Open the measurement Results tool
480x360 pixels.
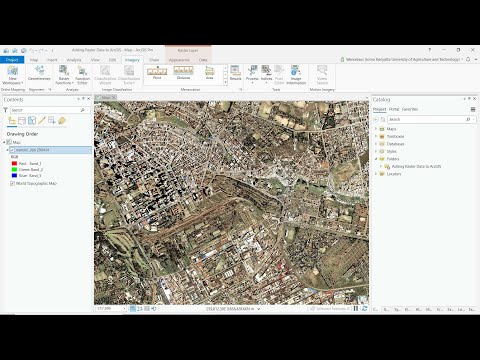click(x=235, y=73)
